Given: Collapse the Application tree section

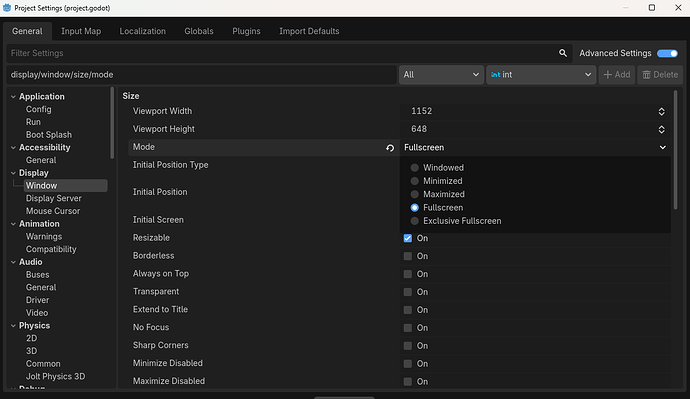Looking at the screenshot, I should coord(13,97).
